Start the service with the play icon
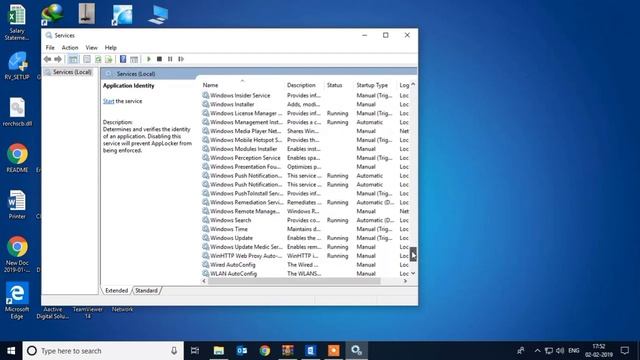The image size is (640, 360). pyautogui.click(x=149, y=59)
